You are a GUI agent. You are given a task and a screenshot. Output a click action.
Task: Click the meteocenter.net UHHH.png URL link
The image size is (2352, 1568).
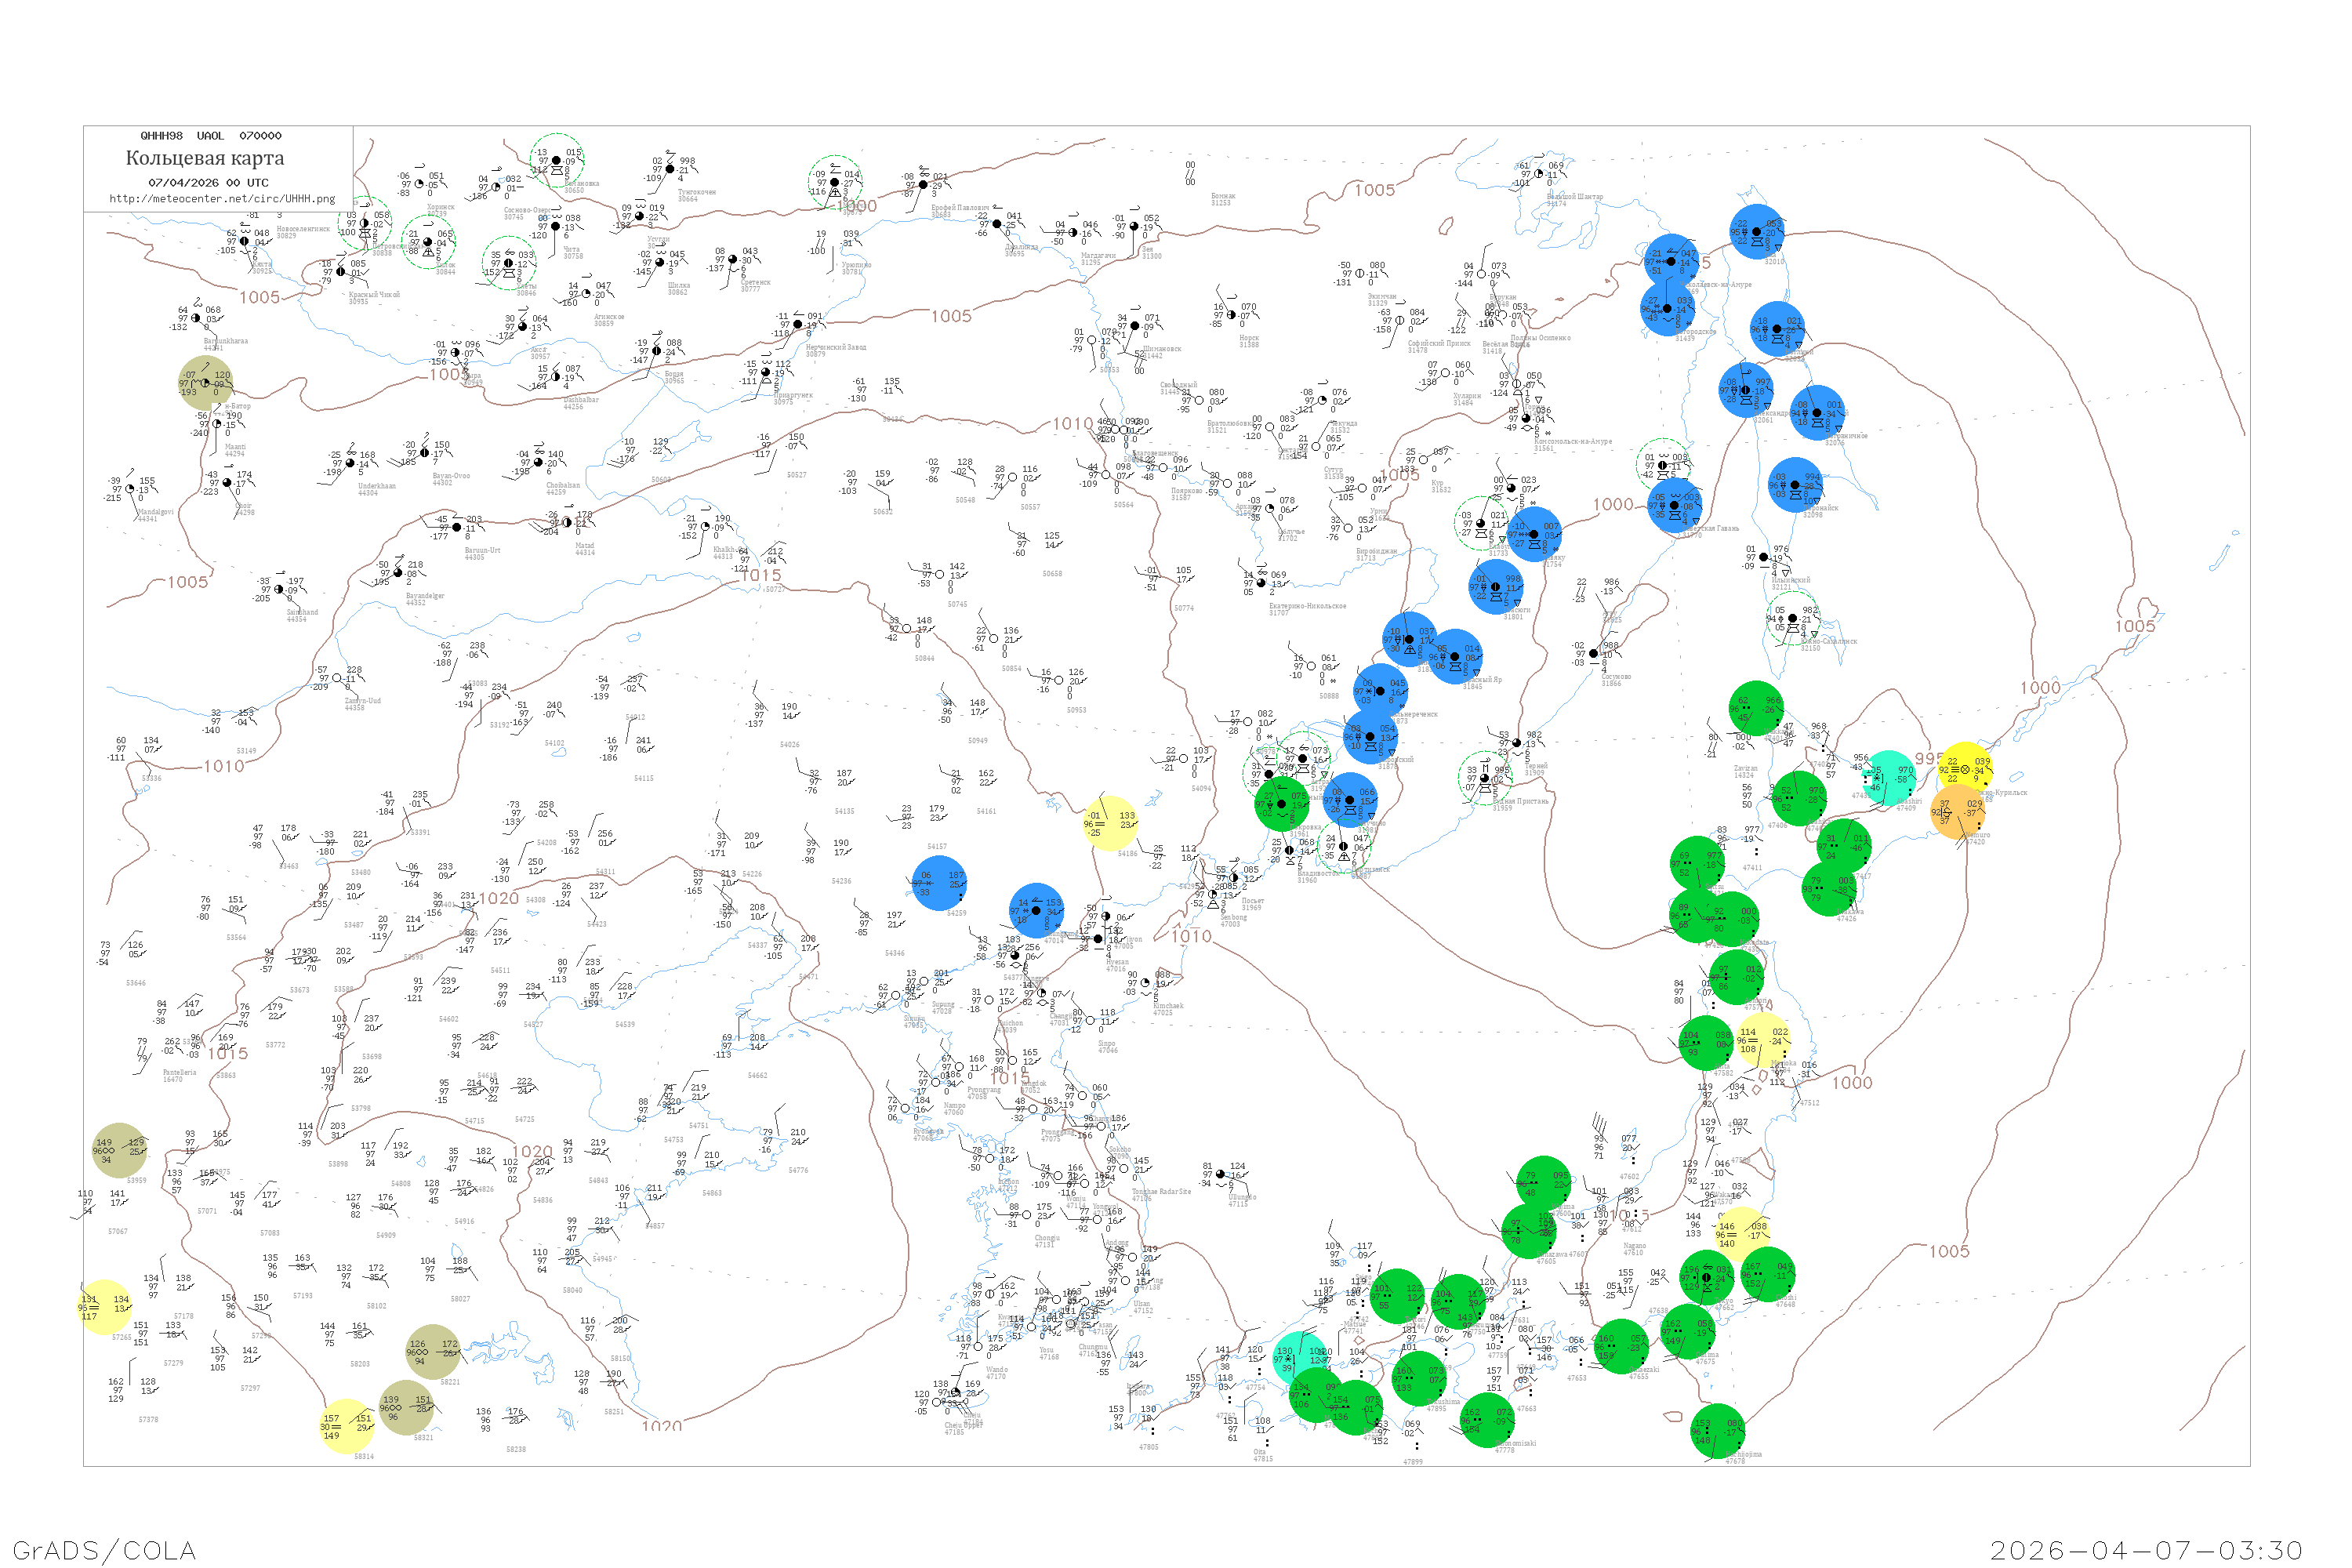coord(222,199)
